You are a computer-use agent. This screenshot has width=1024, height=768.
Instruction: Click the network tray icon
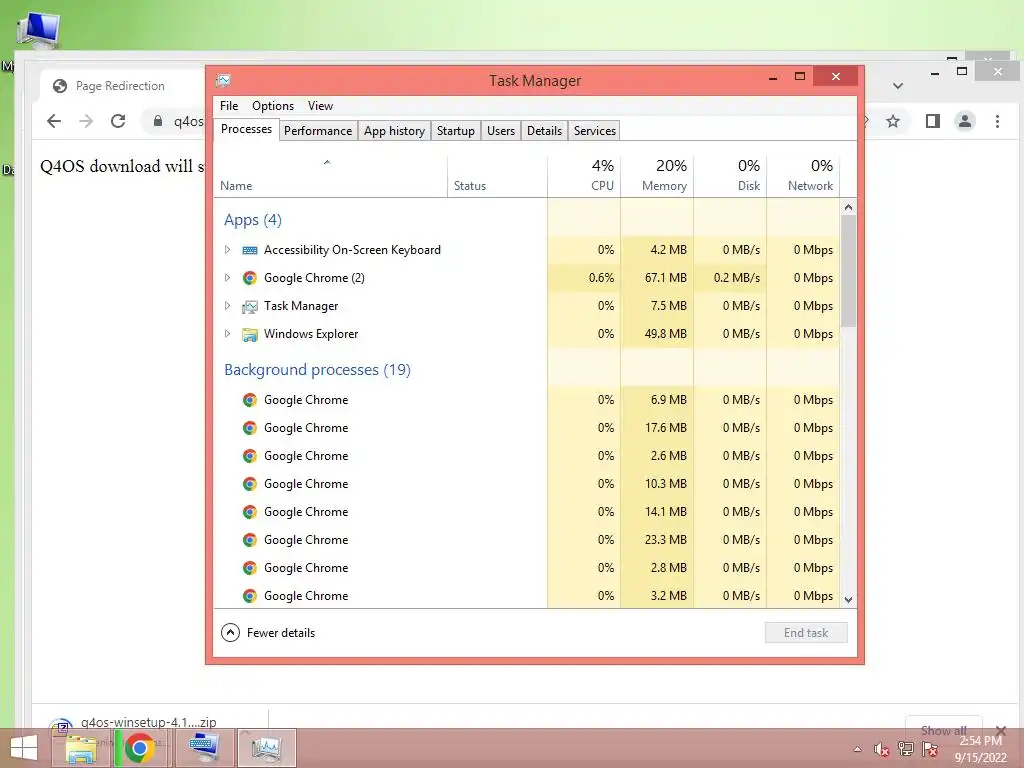906,749
